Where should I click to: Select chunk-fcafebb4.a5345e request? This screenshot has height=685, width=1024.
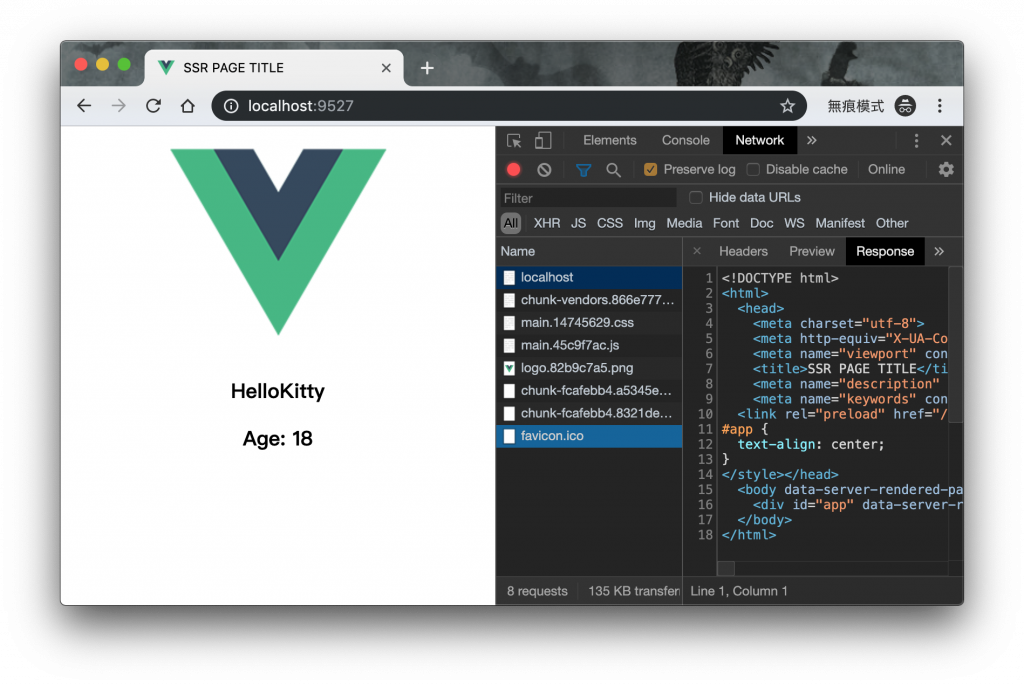click(589, 390)
